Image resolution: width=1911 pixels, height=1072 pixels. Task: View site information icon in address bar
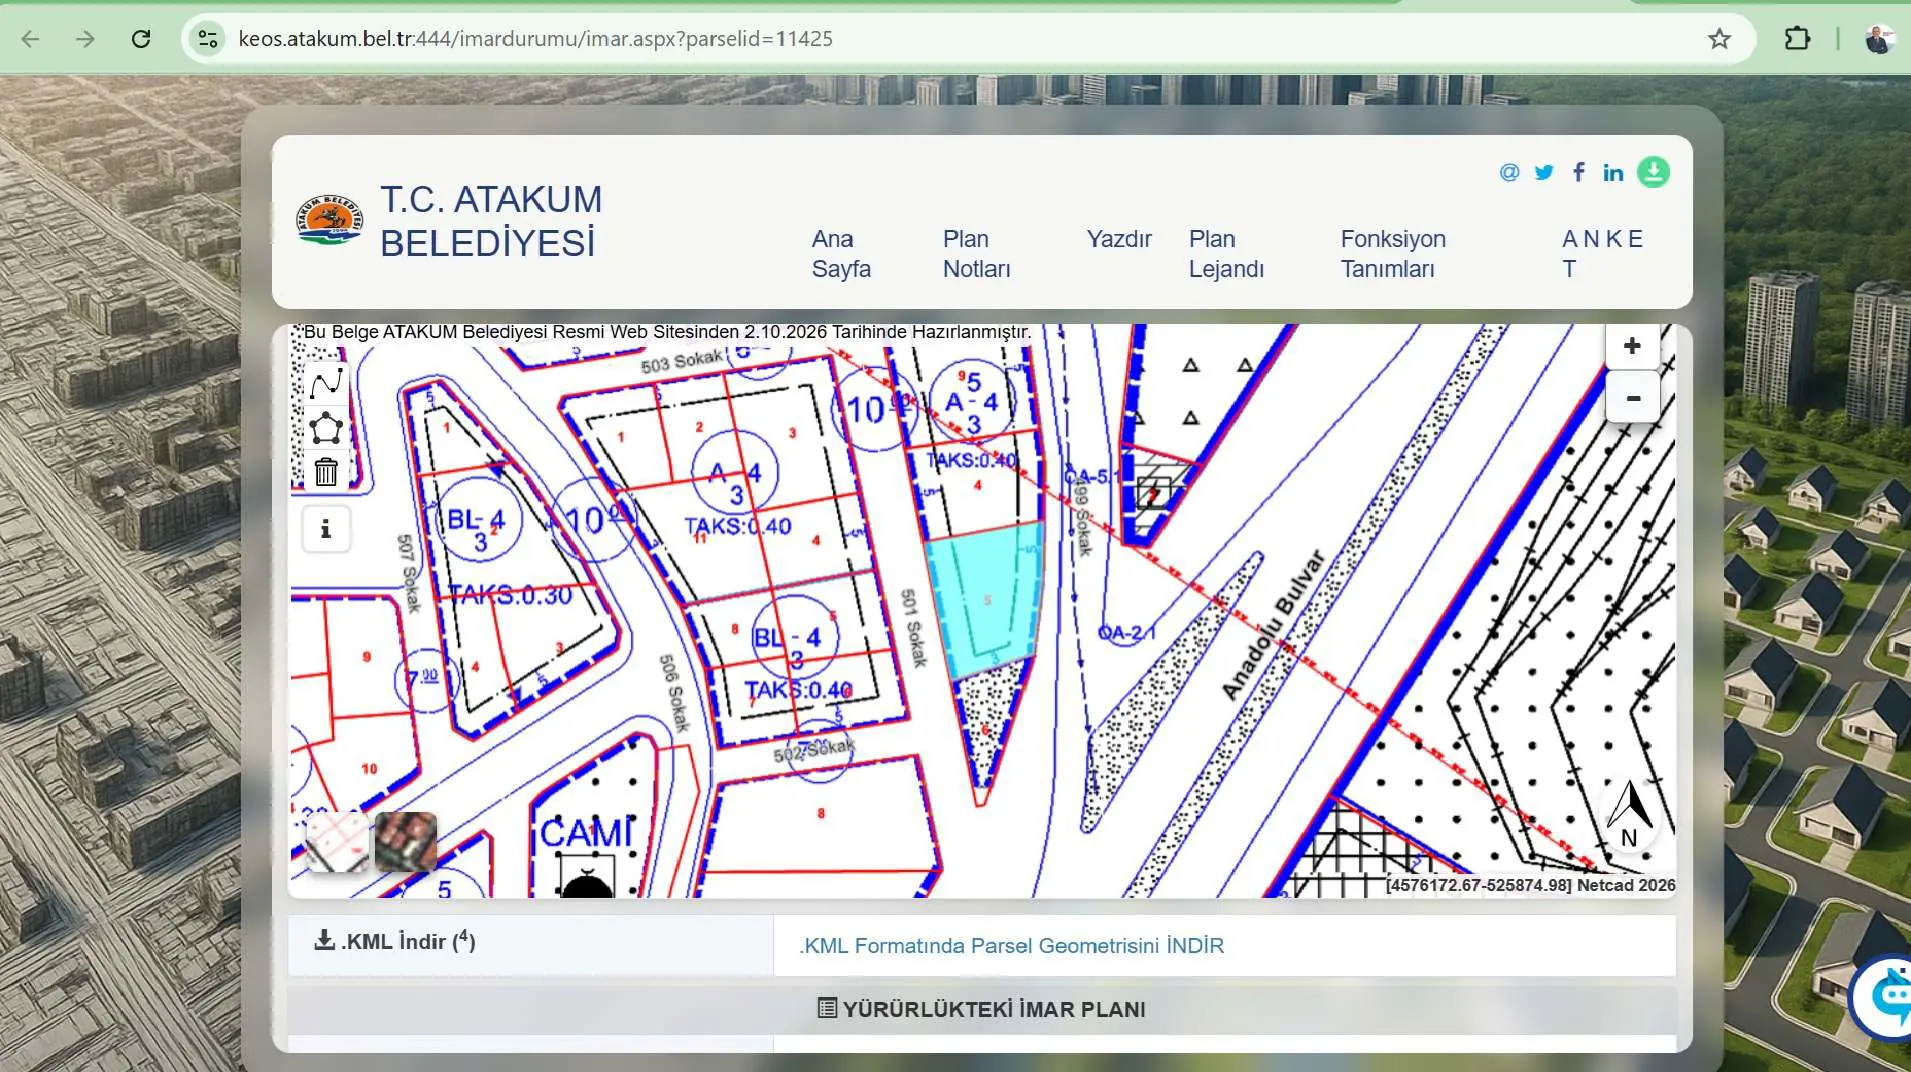pos(207,39)
